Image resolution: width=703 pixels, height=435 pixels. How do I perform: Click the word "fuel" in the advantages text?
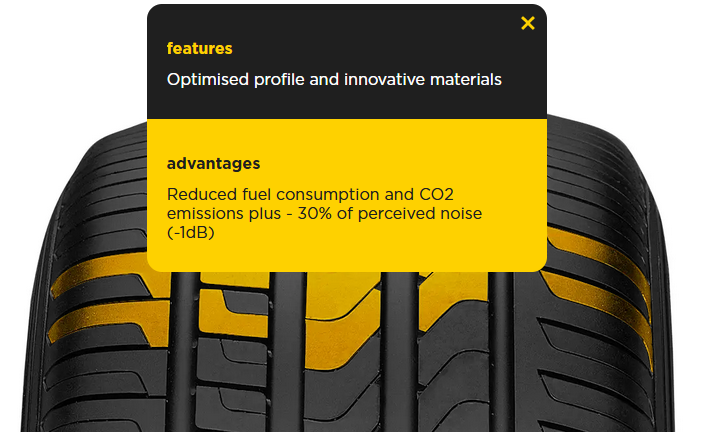click(x=247, y=194)
